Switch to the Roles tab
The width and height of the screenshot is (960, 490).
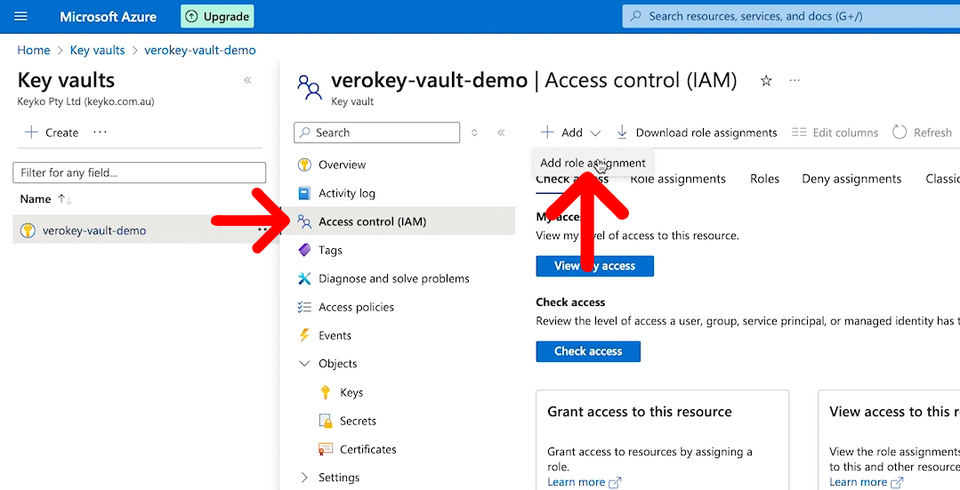764,179
